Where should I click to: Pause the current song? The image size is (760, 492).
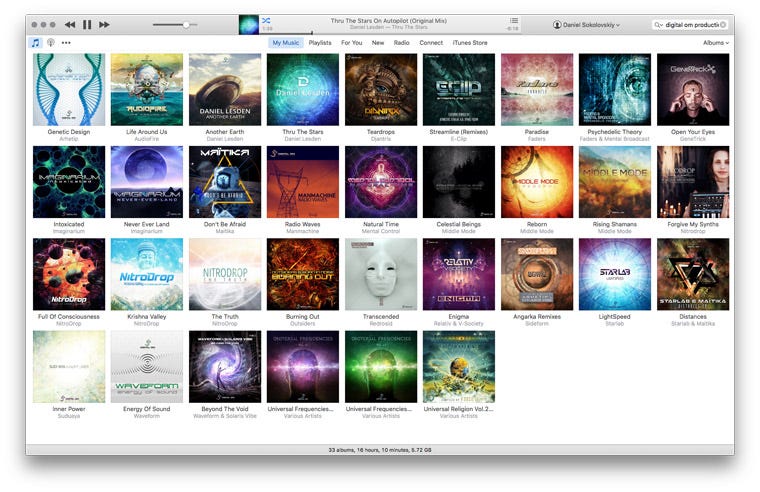[x=87, y=24]
